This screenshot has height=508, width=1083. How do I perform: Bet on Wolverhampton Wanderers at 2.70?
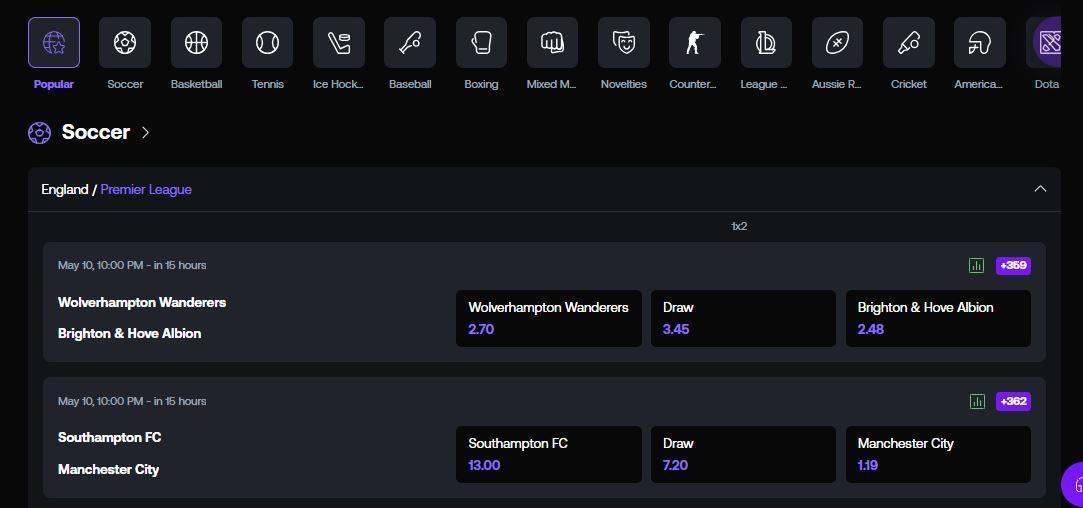coord(548,318)
